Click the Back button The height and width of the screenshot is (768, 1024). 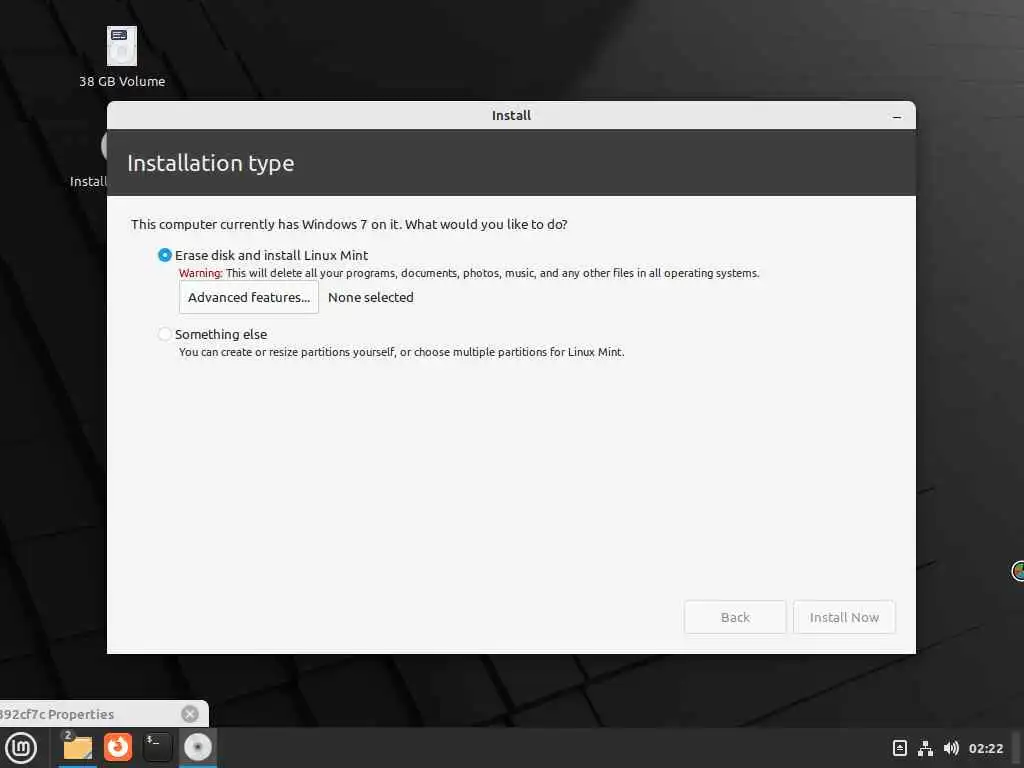coord(735,617)
